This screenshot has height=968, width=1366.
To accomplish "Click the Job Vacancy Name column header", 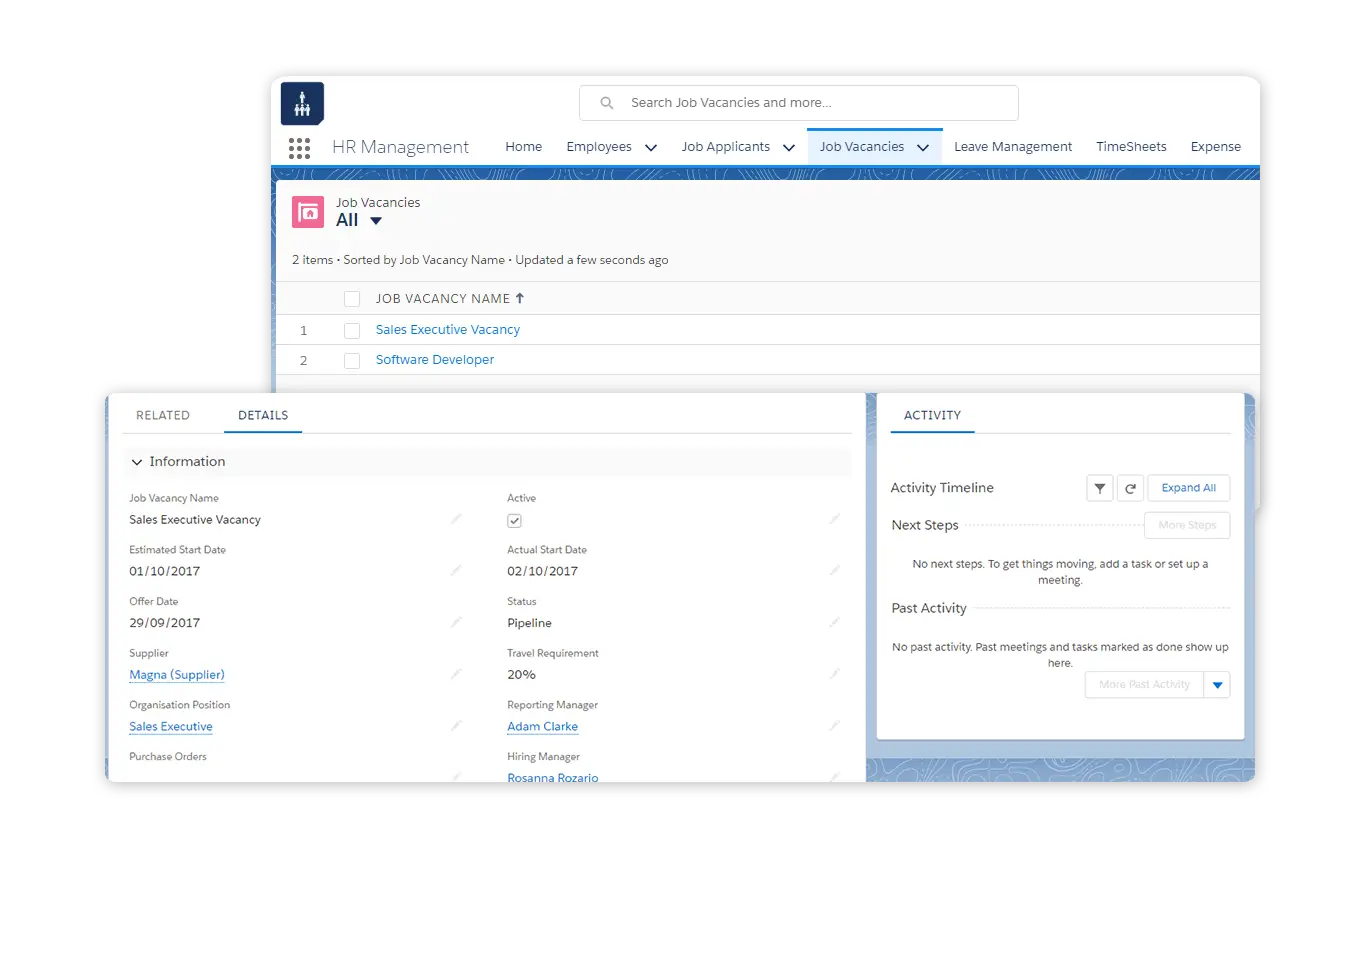I will coord(443,298).
